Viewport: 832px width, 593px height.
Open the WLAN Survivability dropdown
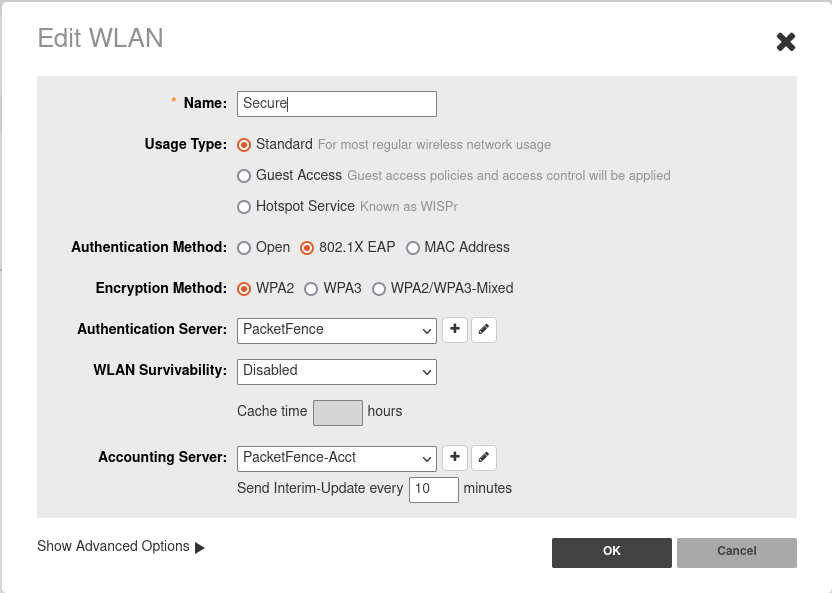point(336,371)
